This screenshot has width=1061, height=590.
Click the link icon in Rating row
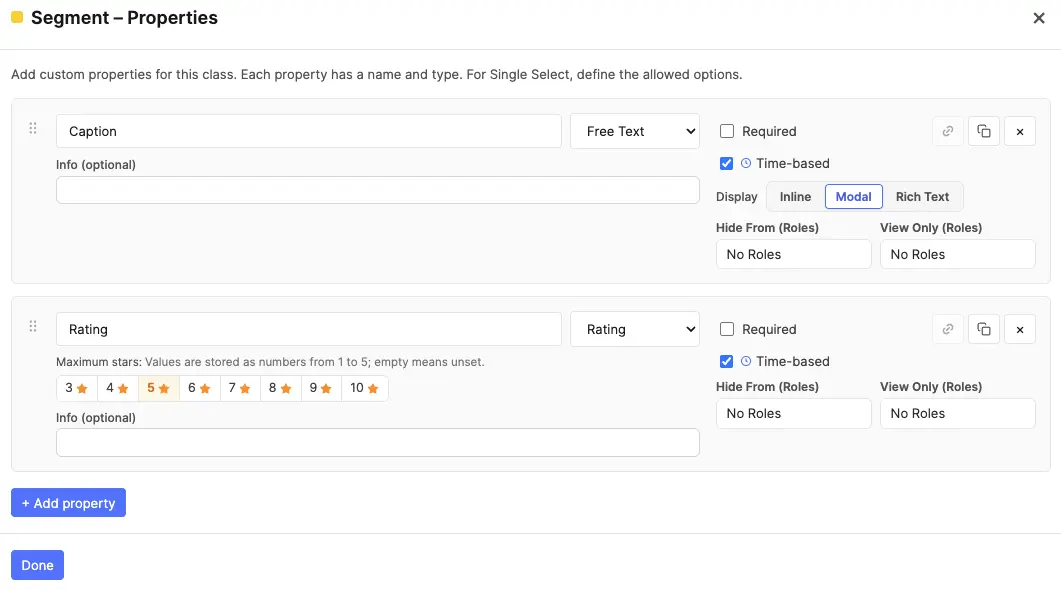tap(948, 330)
